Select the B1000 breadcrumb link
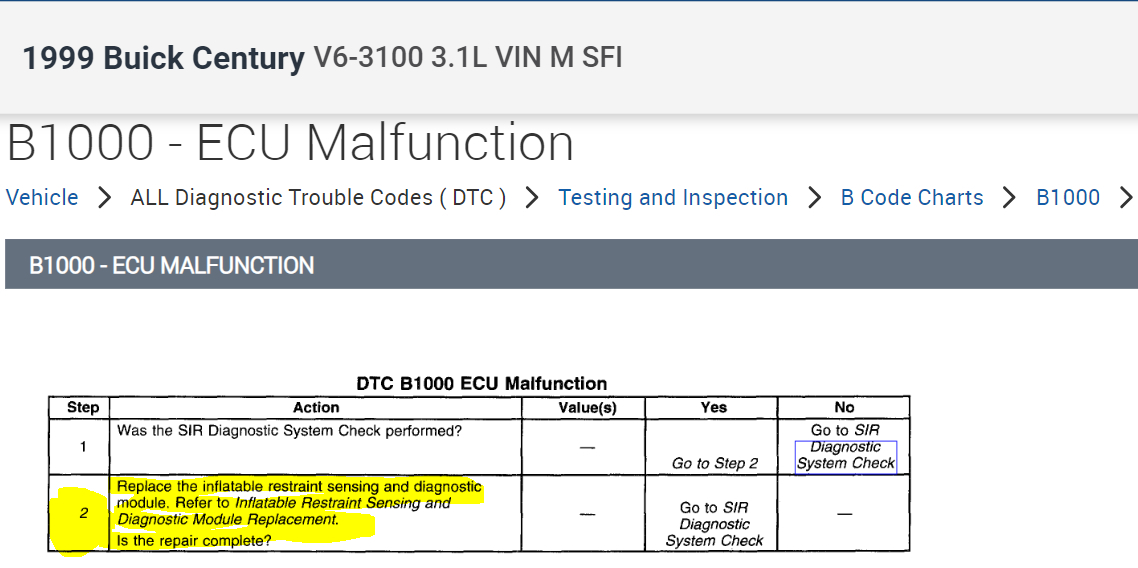This screenshot has width=1138, height=568. 1068,198
